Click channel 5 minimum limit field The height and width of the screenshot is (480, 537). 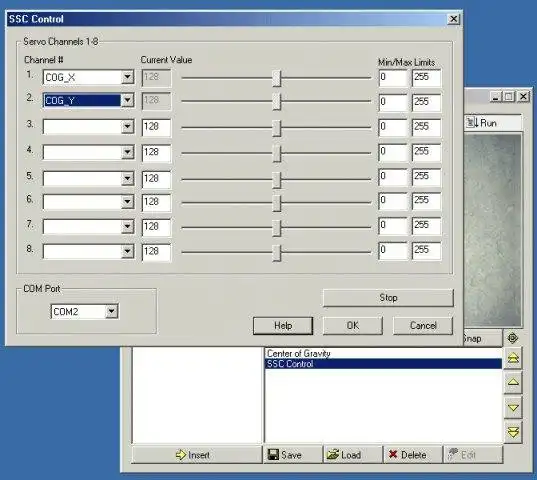[393, 177]
